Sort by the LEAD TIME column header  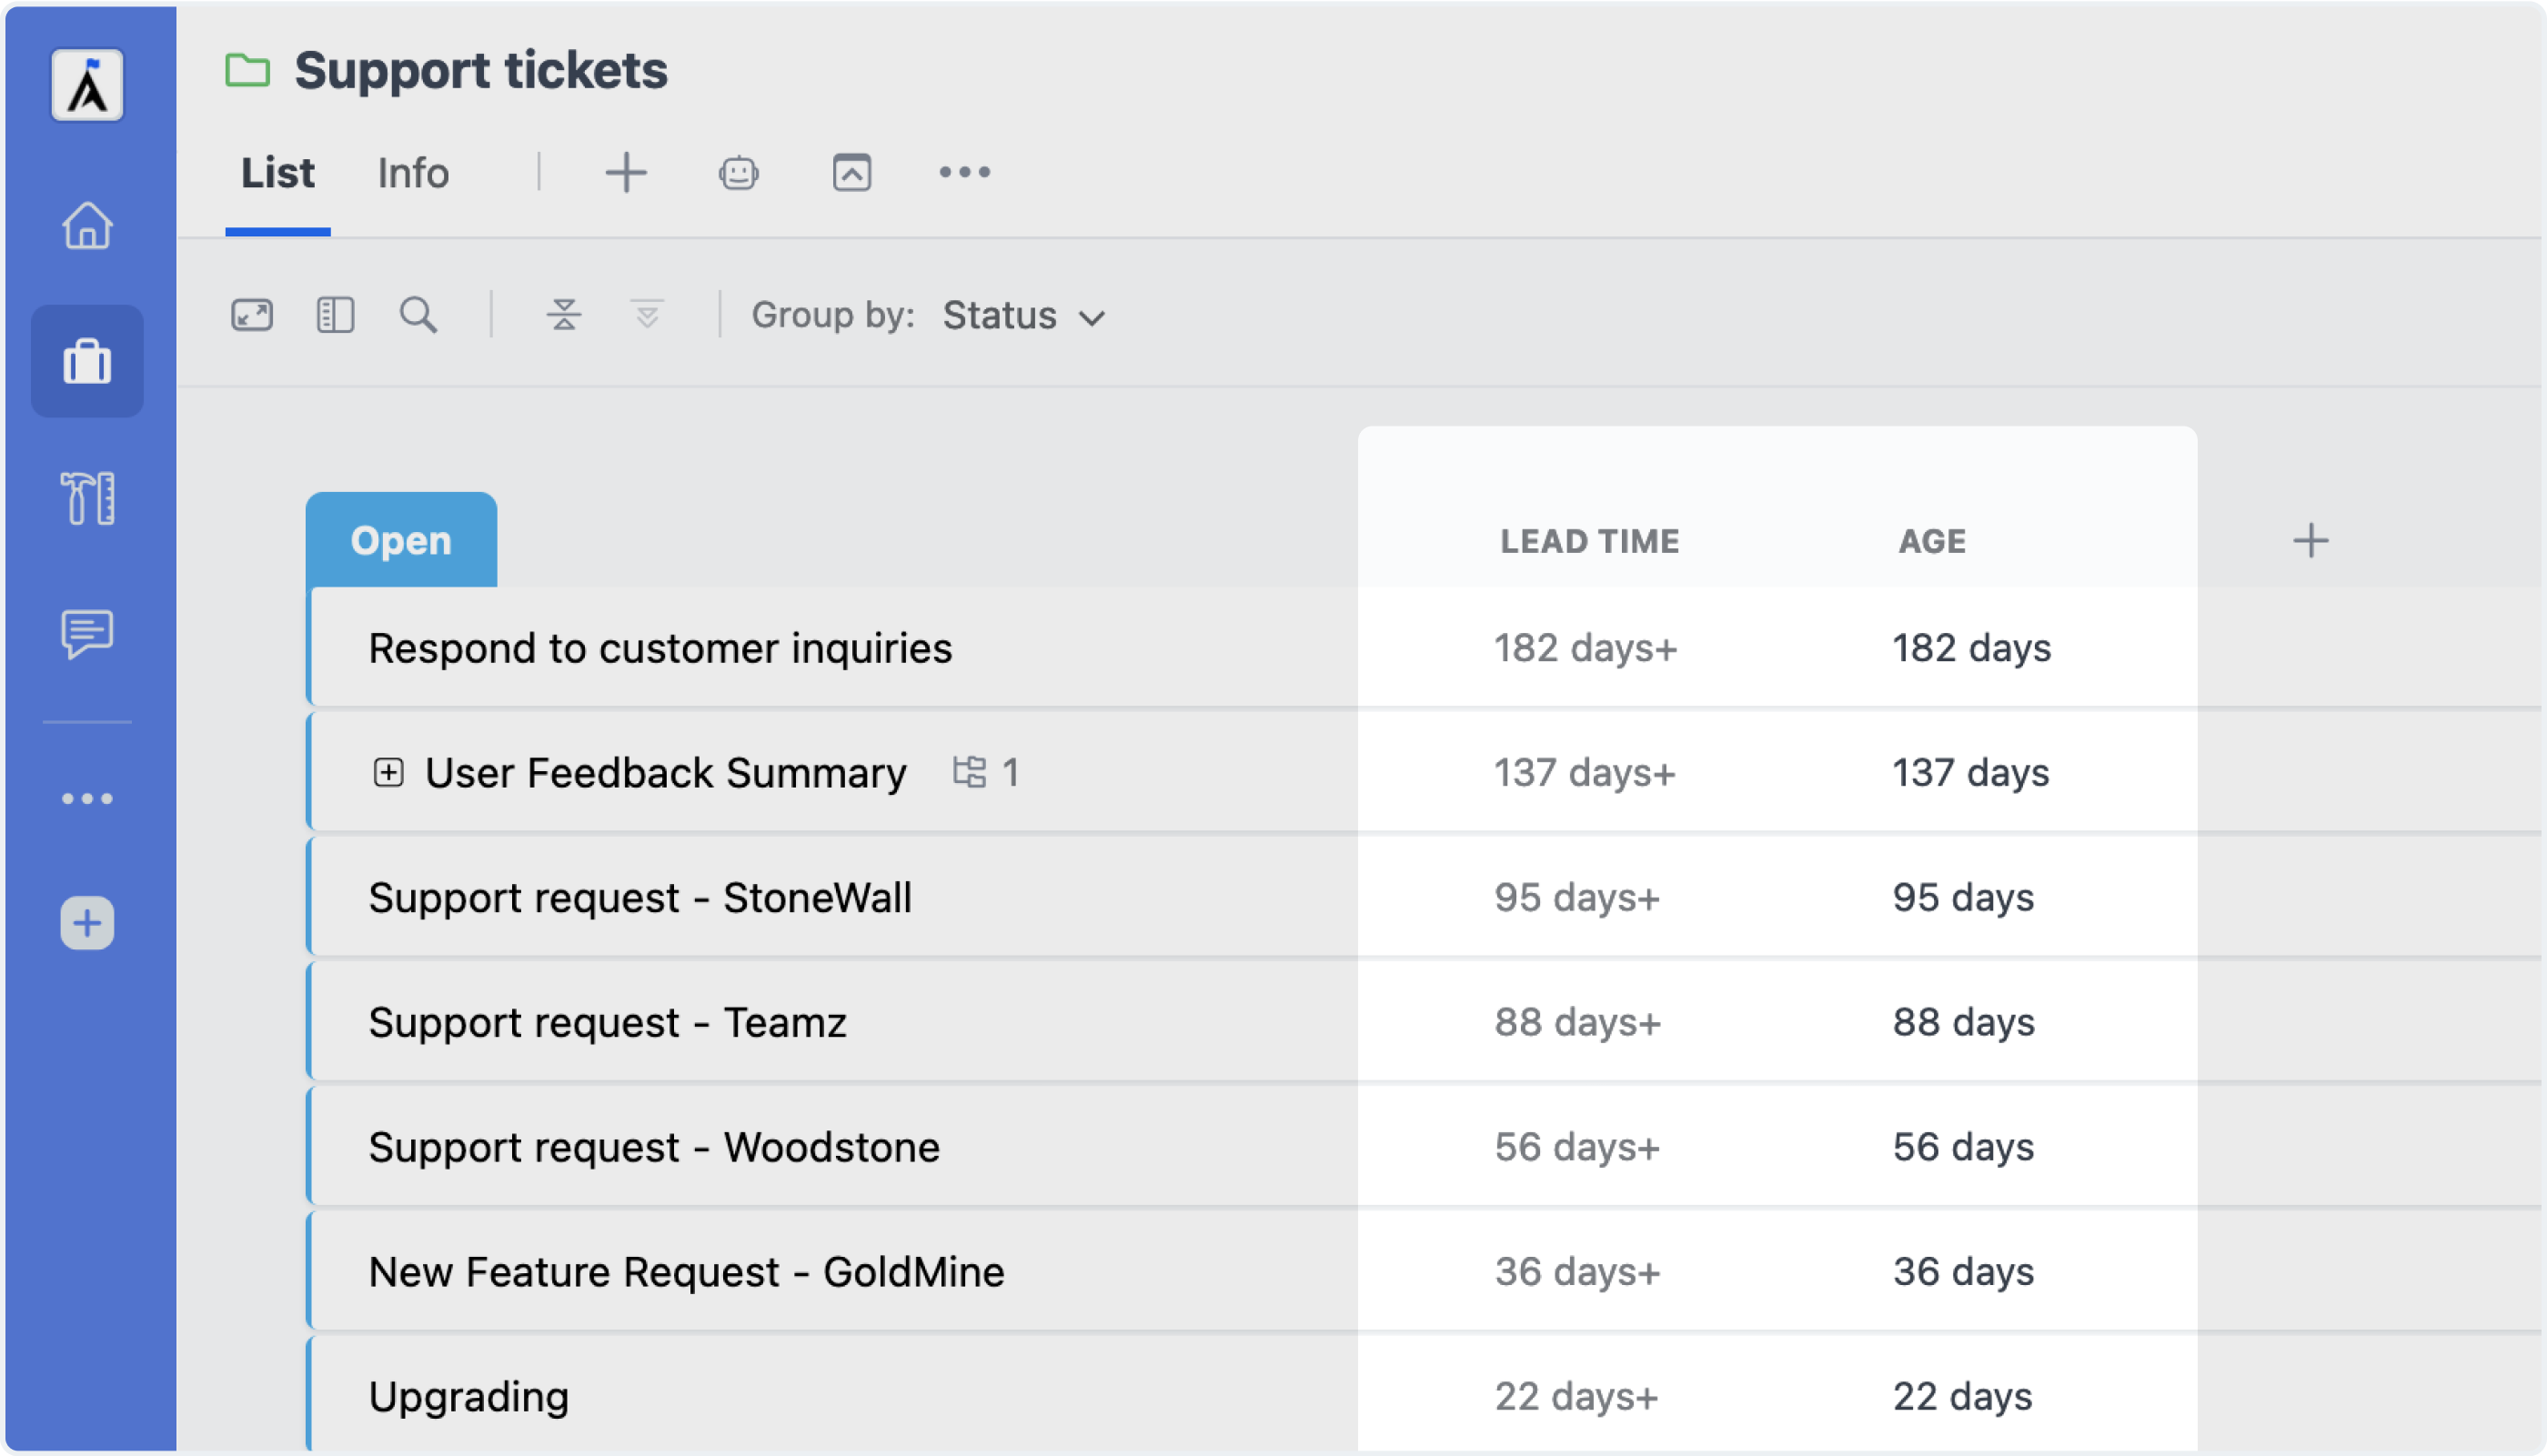point(1590,541)
